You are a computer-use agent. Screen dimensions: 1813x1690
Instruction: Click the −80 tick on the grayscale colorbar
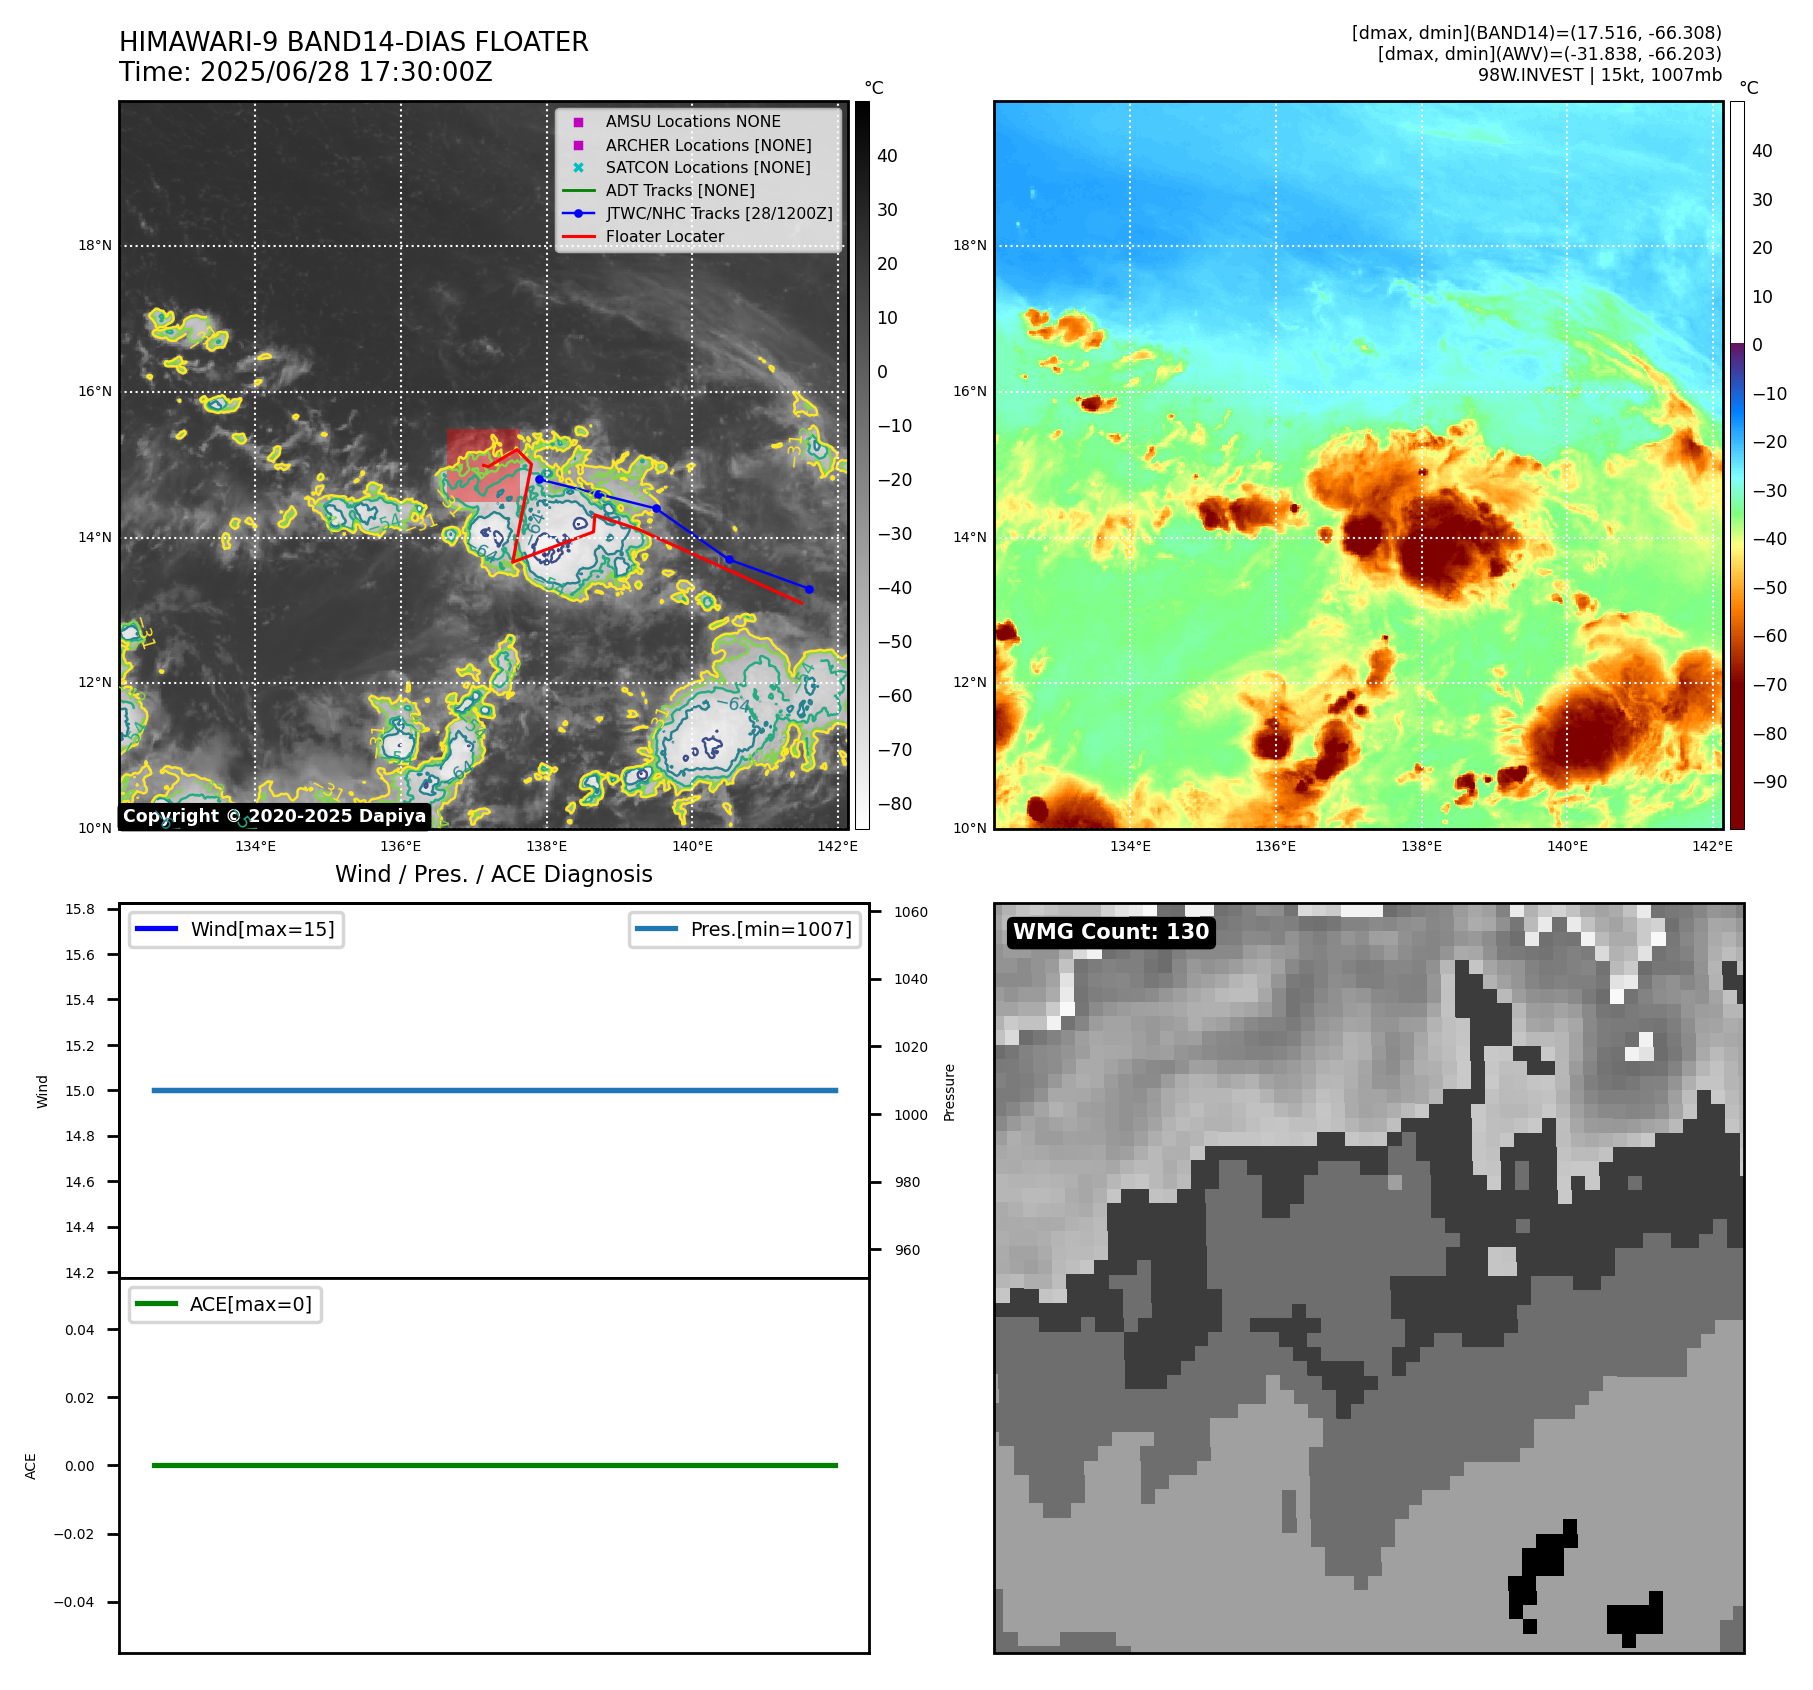[895, 804]
